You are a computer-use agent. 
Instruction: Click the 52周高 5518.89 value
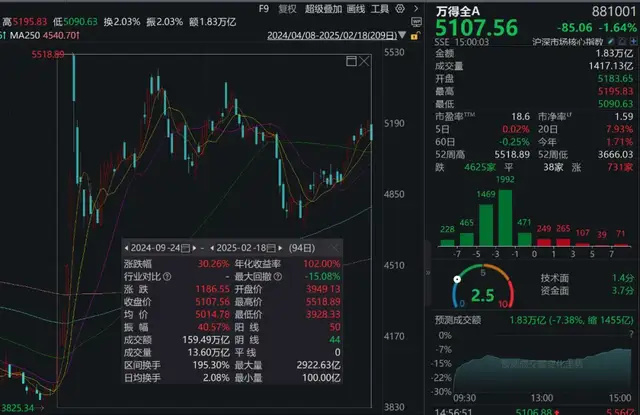click(x=512, y=155)
